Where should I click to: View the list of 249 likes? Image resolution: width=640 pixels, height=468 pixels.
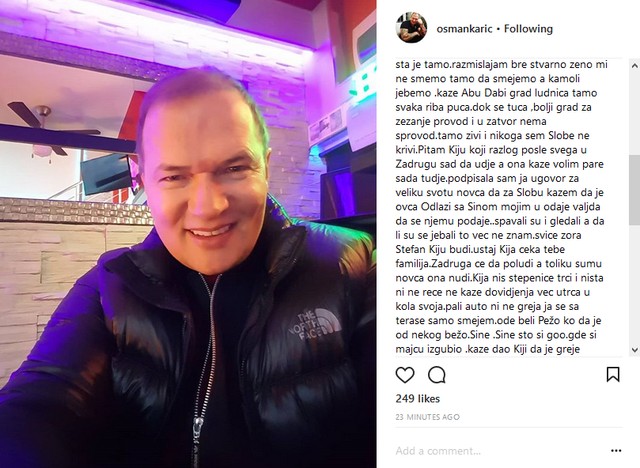coord(418,399)
